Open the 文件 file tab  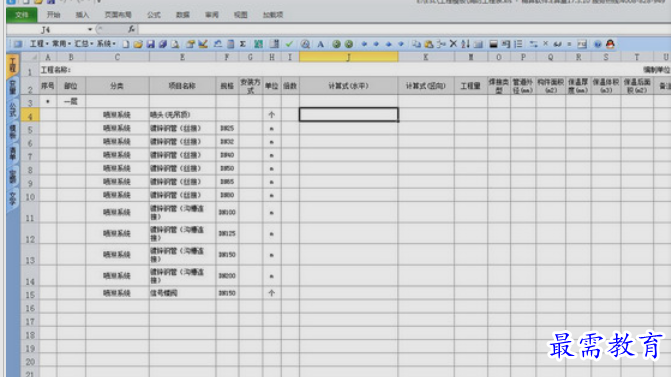click(x=21, y=15)
